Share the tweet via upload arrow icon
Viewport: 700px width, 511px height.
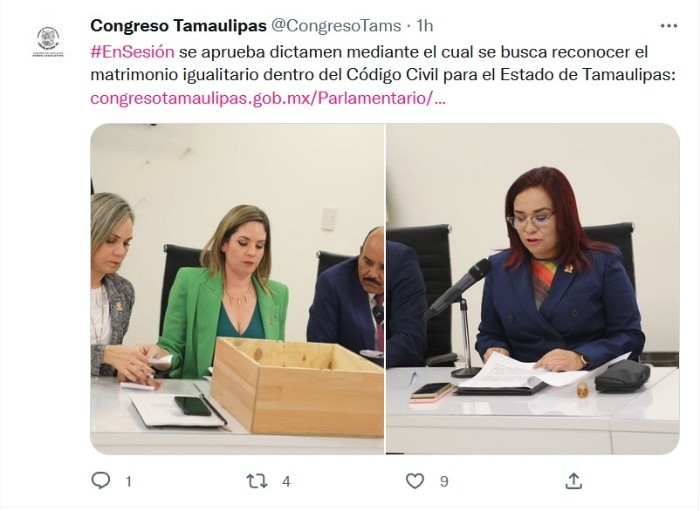574,481
